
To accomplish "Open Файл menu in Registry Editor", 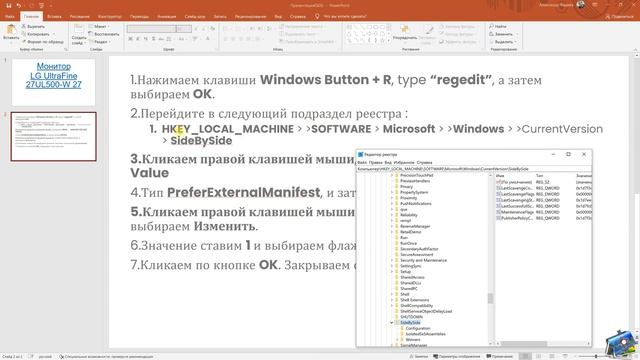I will [x=362, y=162].
